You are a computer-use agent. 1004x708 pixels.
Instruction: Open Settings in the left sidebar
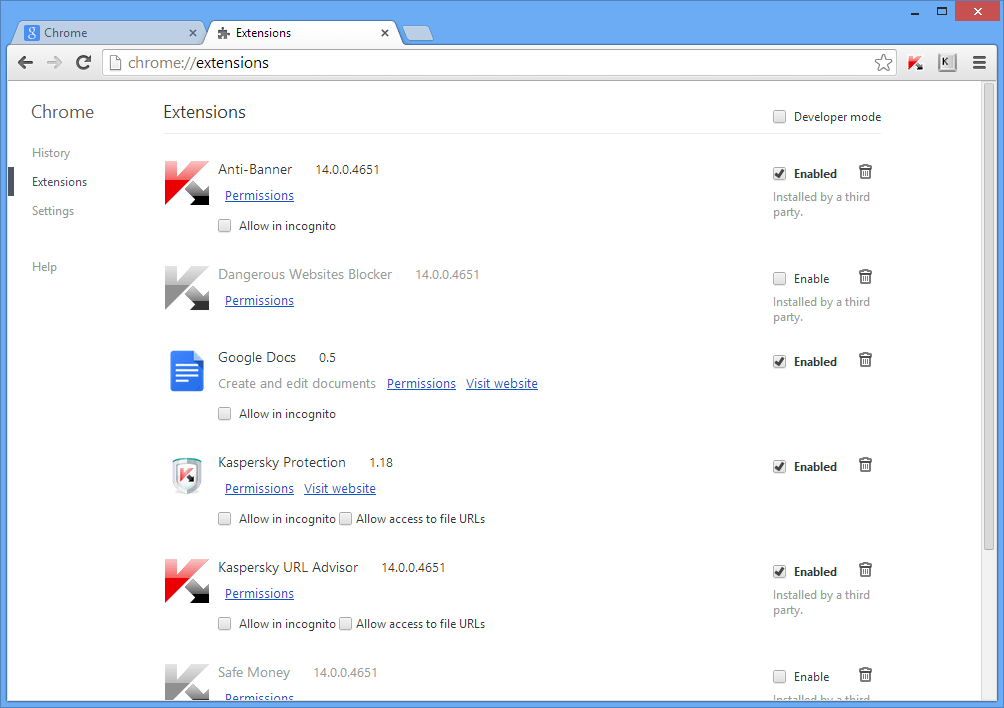(53, 211)
